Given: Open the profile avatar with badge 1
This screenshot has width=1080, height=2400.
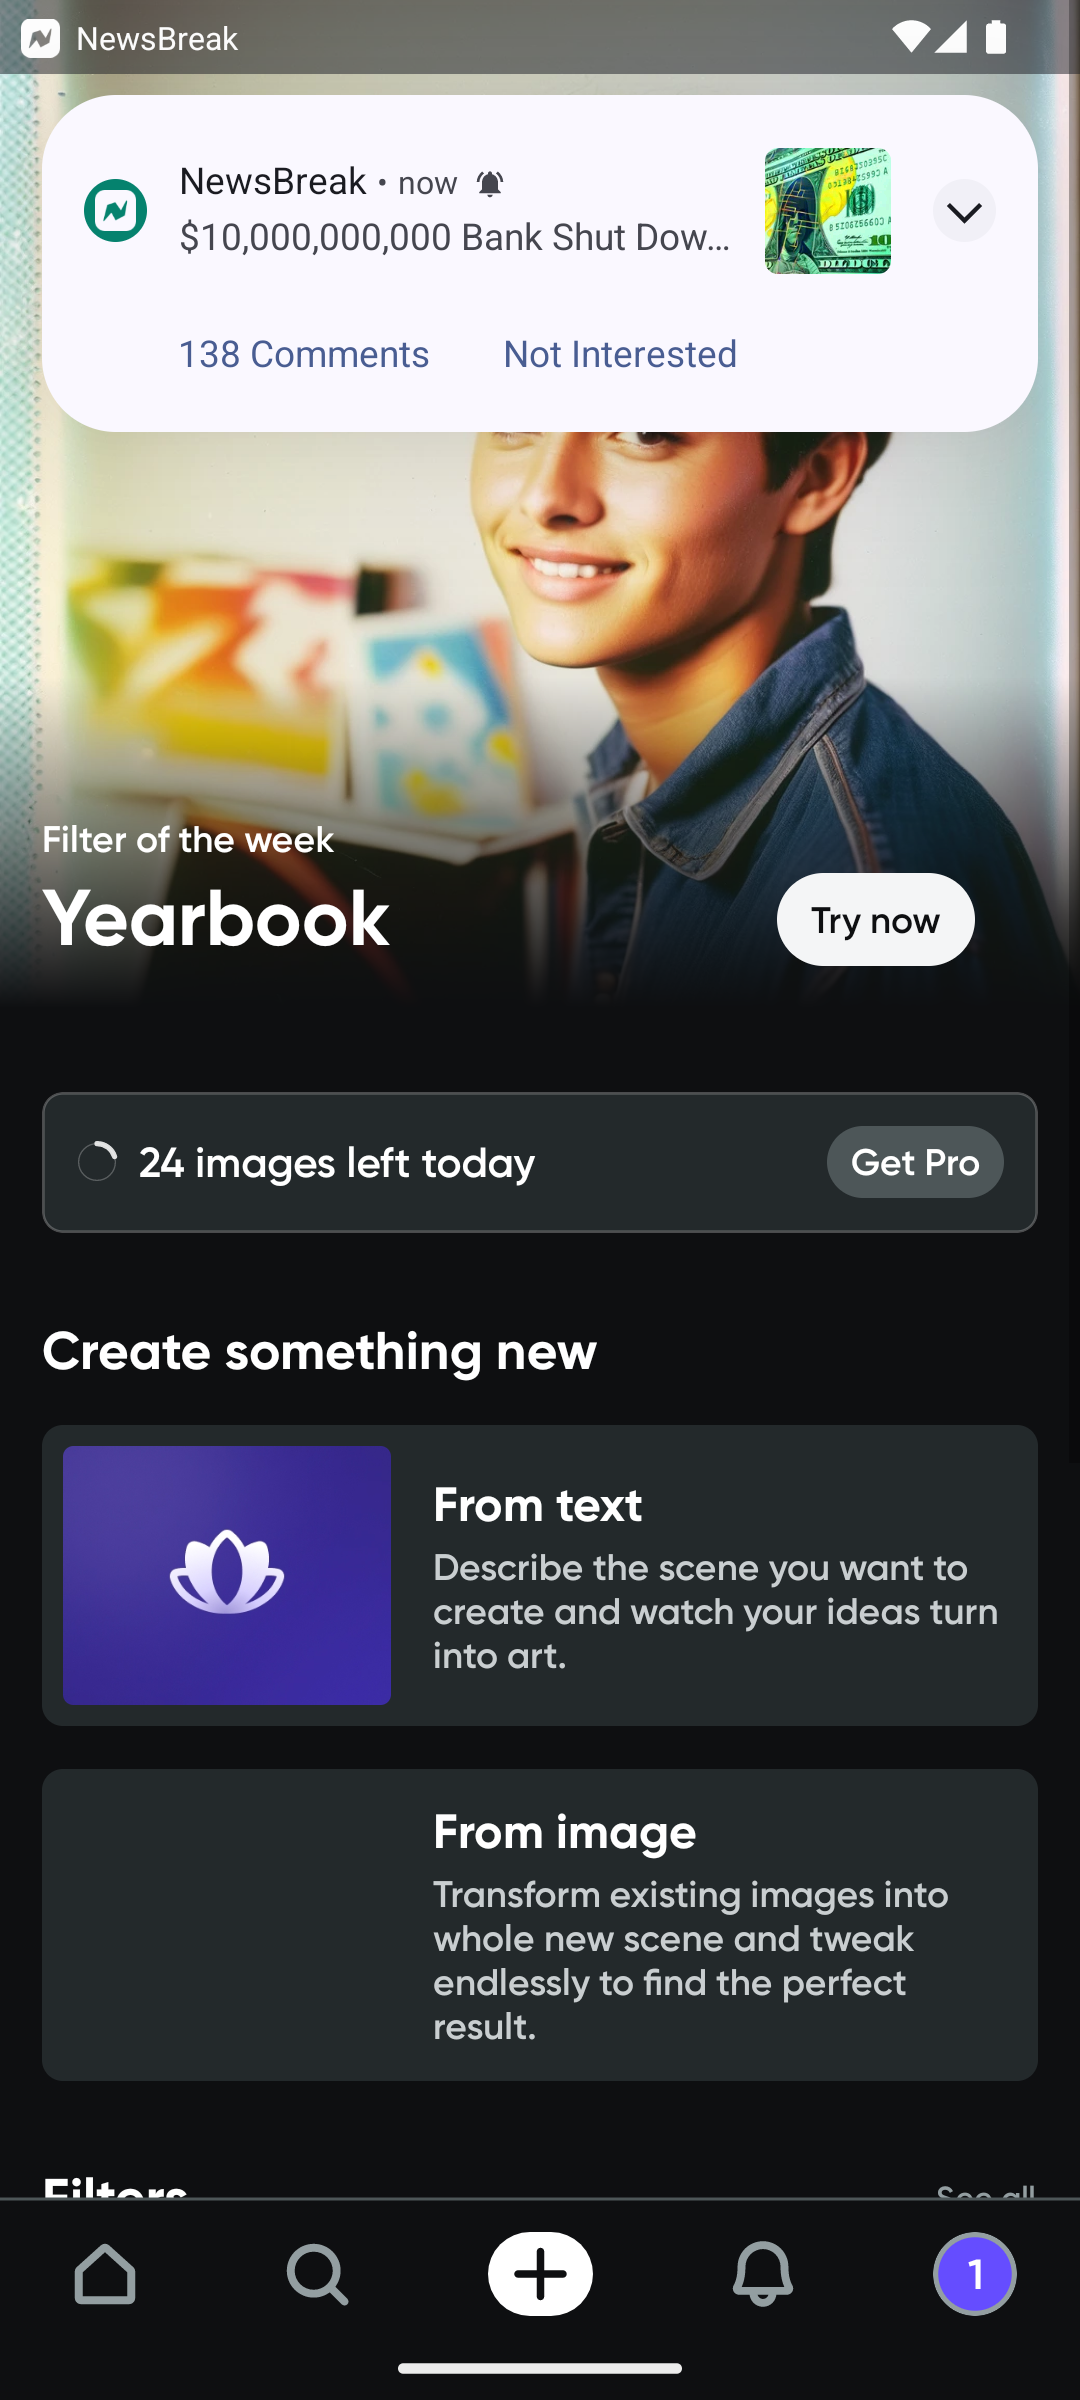Looking at the screenshot, I should point(975,2273).
